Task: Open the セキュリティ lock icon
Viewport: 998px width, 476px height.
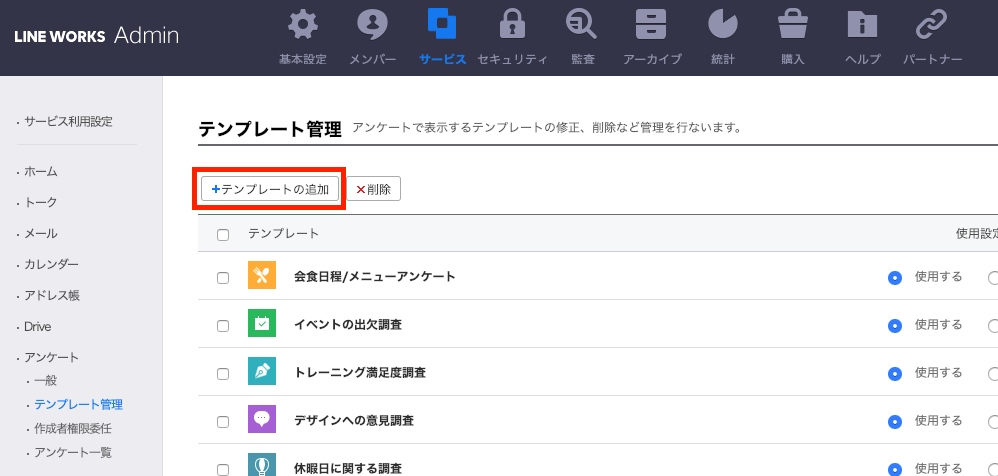Action: pos(512,24)
